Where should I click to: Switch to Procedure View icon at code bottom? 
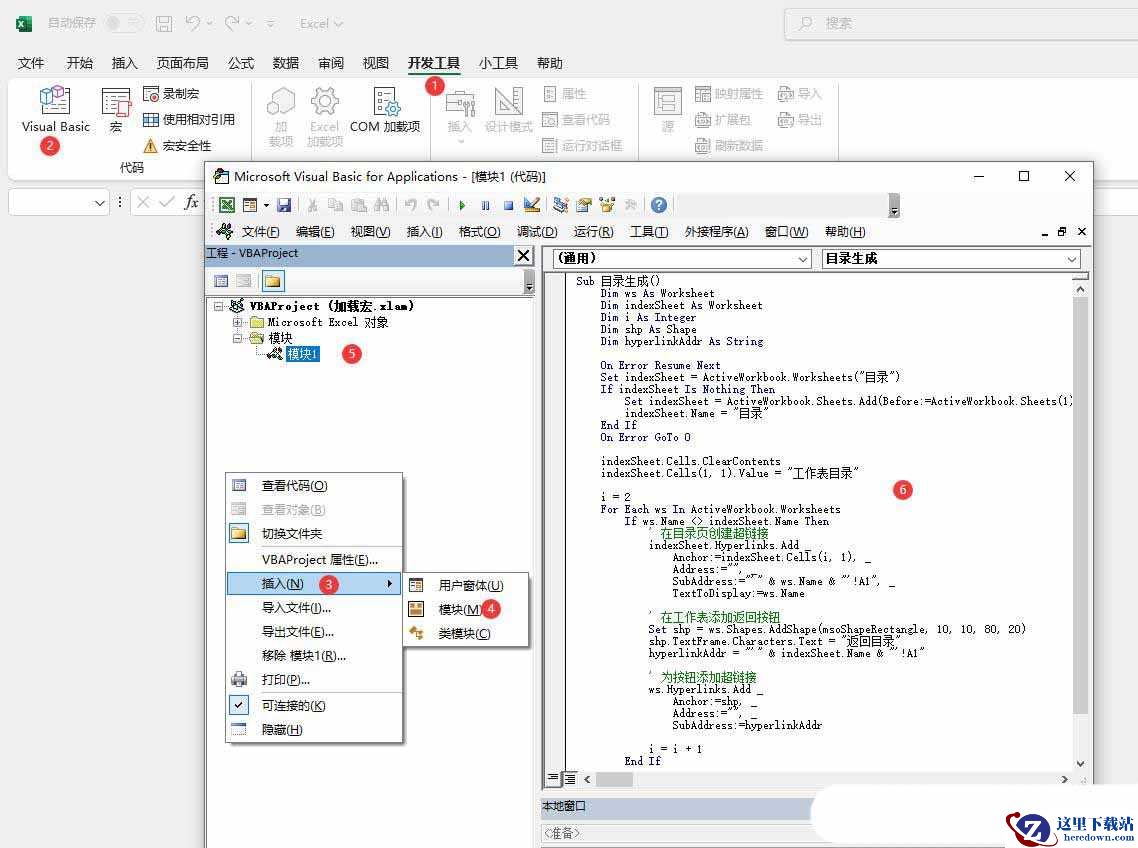click(553, 779)
